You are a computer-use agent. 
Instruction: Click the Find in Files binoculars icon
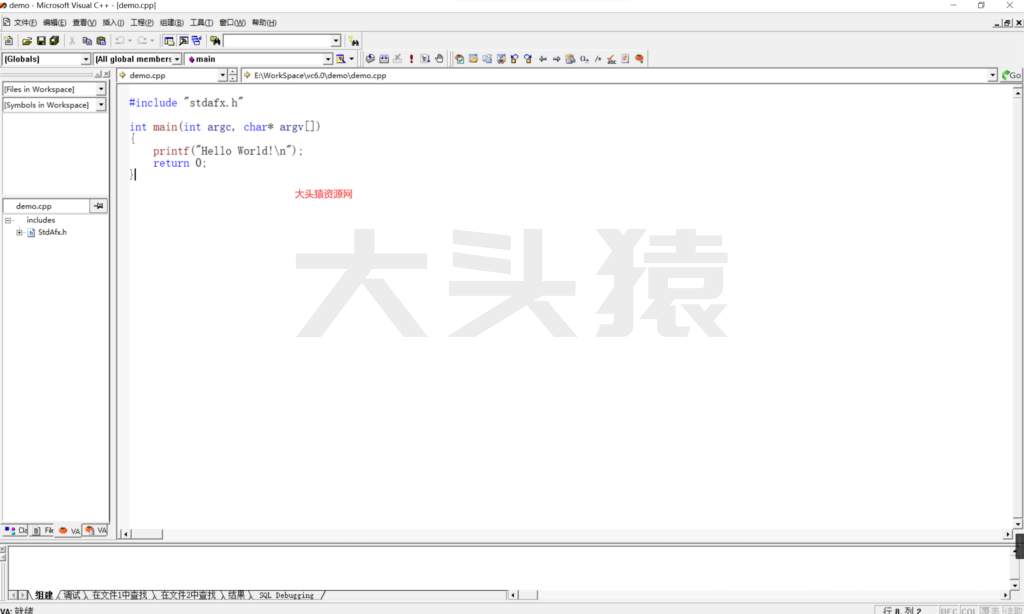coord(215,41)
